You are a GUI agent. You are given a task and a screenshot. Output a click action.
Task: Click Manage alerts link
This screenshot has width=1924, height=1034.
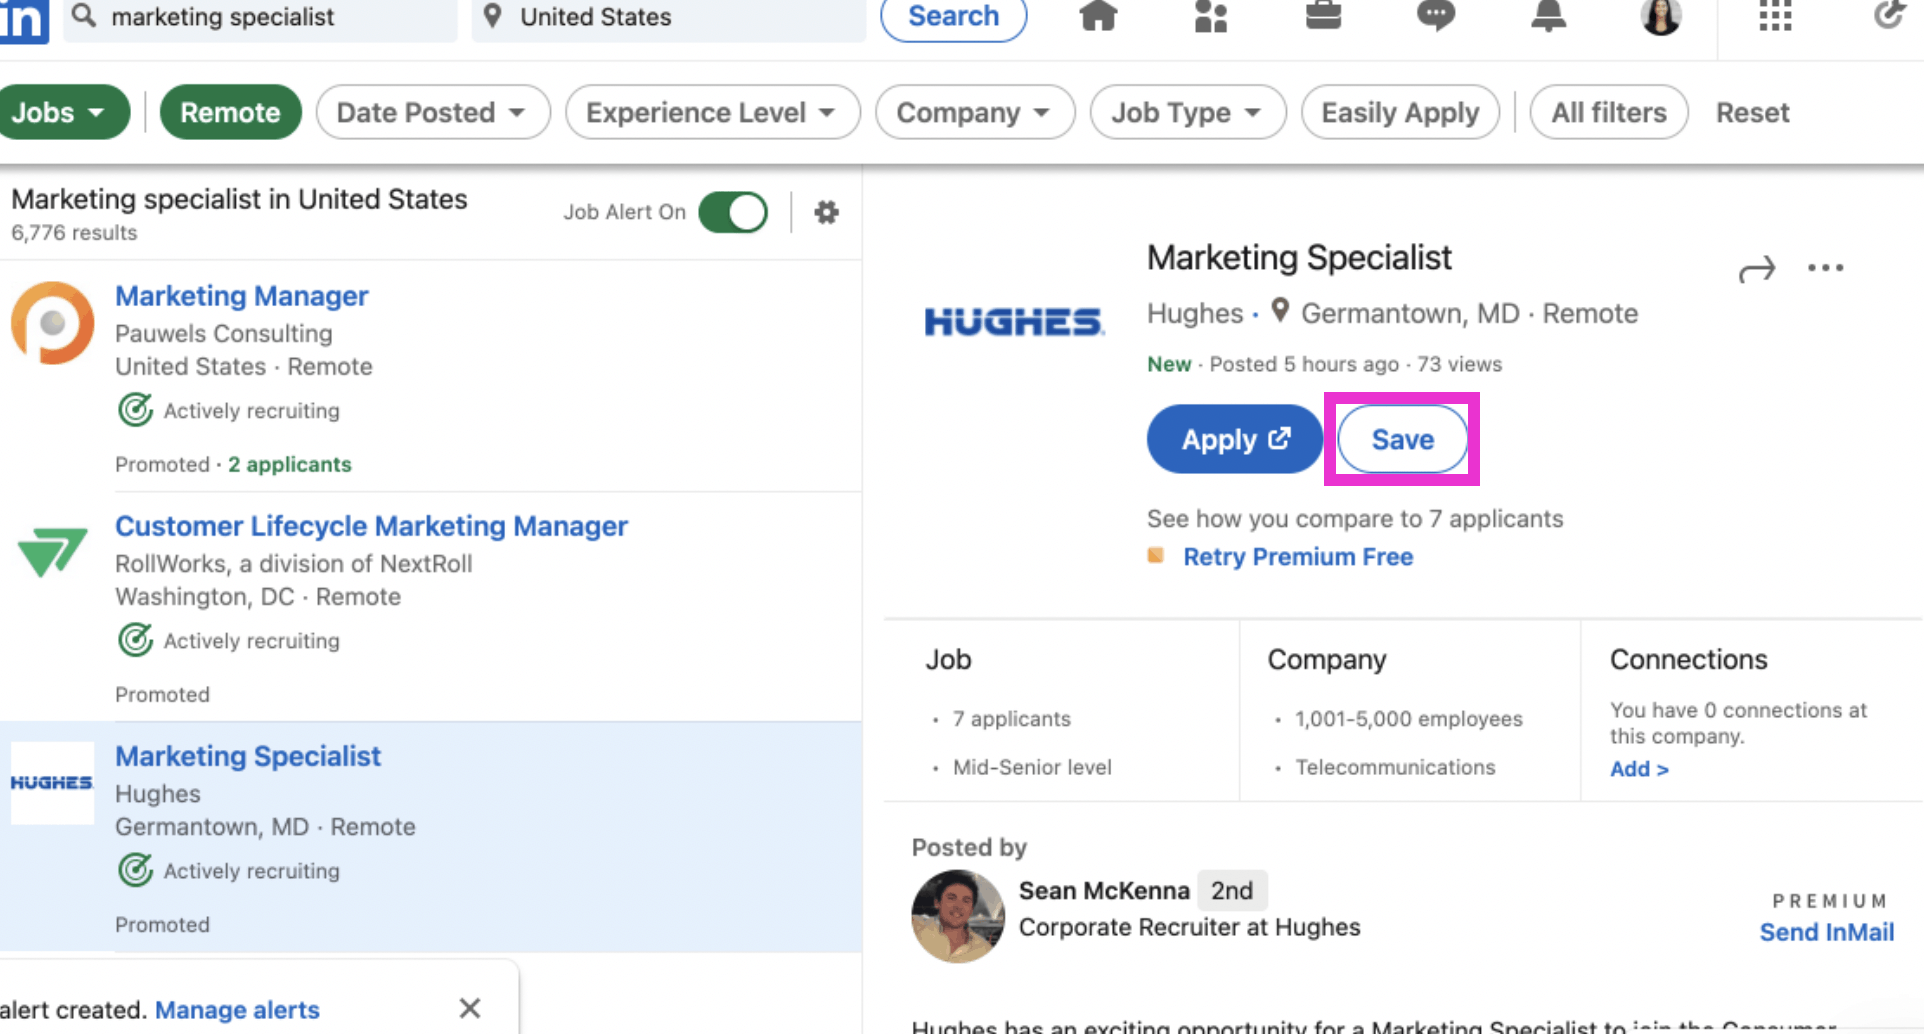point(237,1010)
